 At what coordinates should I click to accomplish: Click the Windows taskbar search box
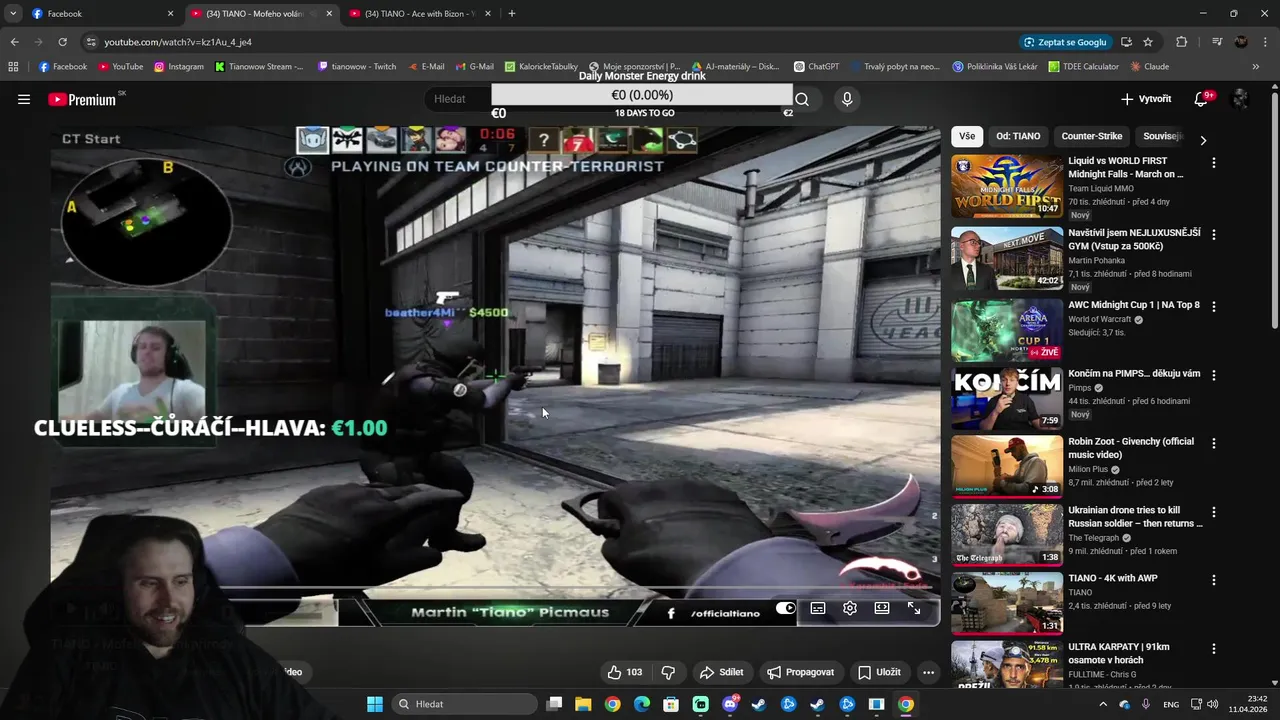coord(464,704)
